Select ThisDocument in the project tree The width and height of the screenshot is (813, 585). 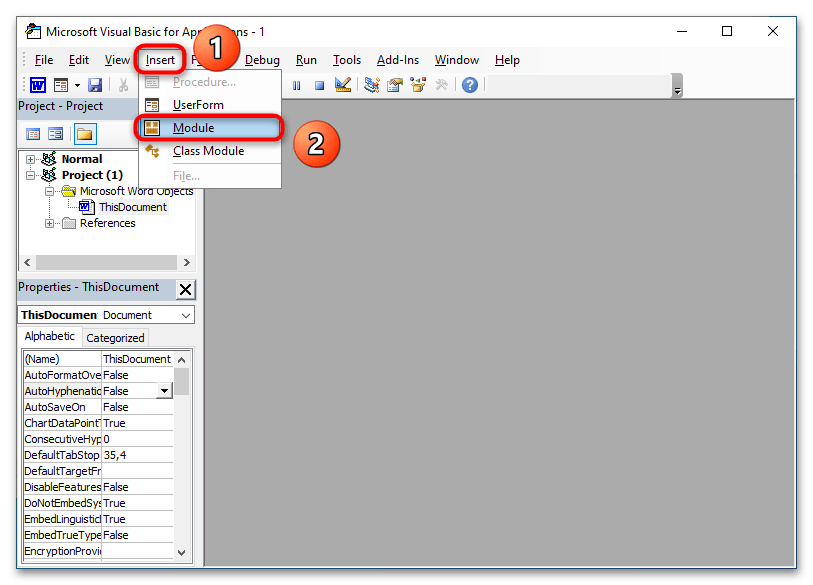tap(132, 207)
